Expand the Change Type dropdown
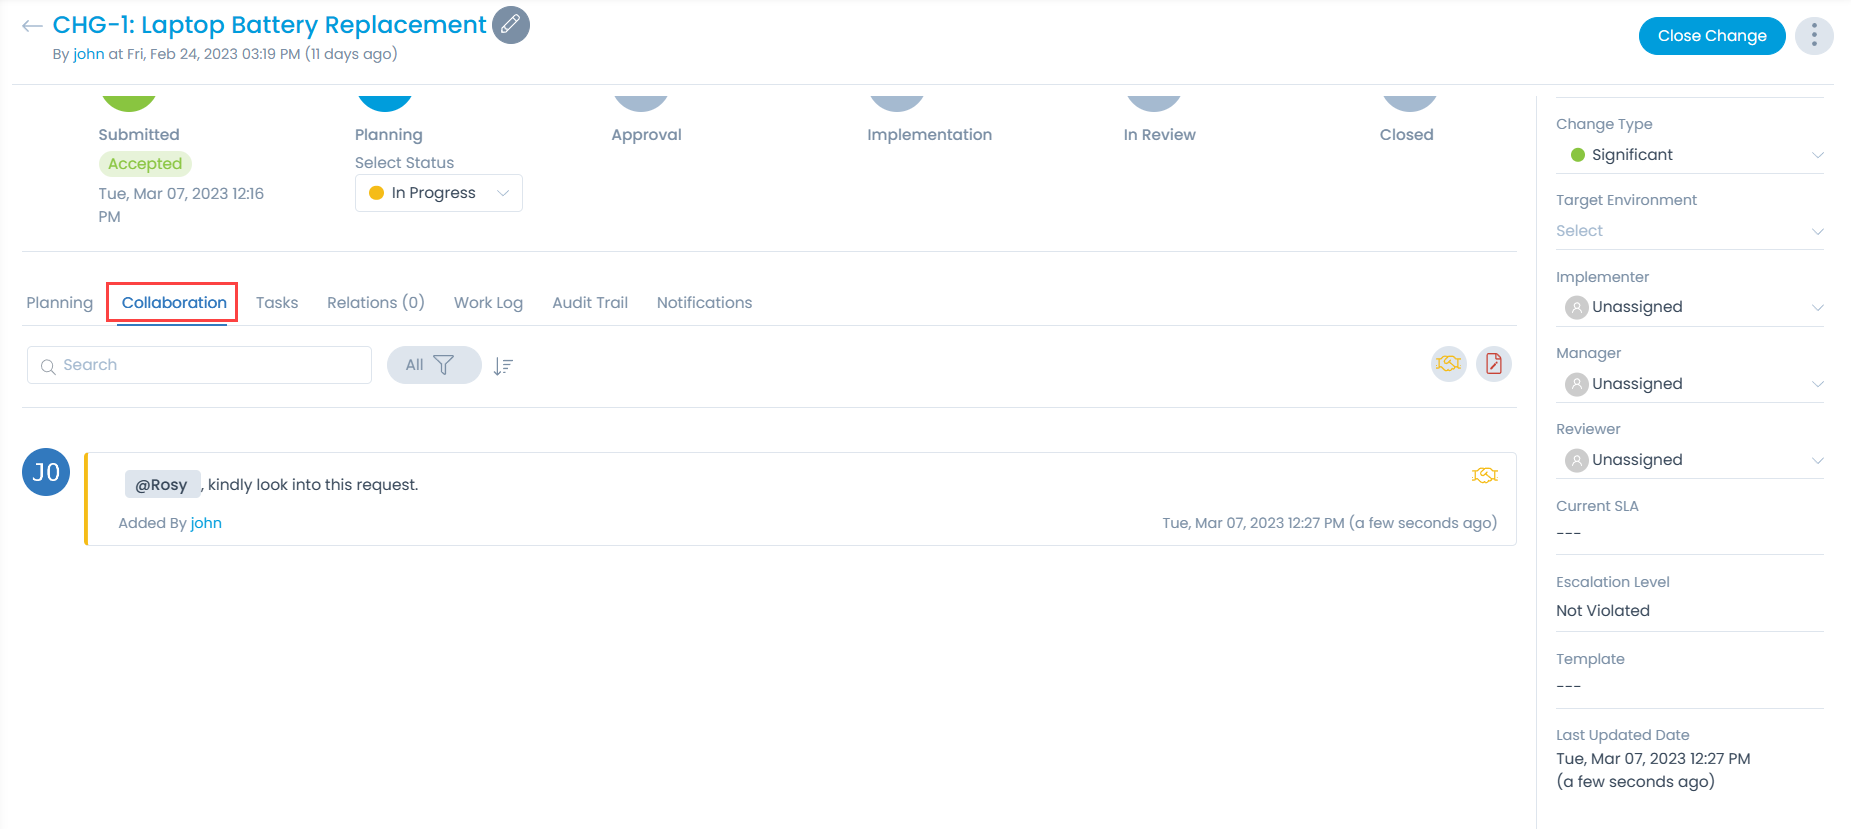Image resolution: width=1851 pixels, height=829 pixels. click(x=1690, y=155)
